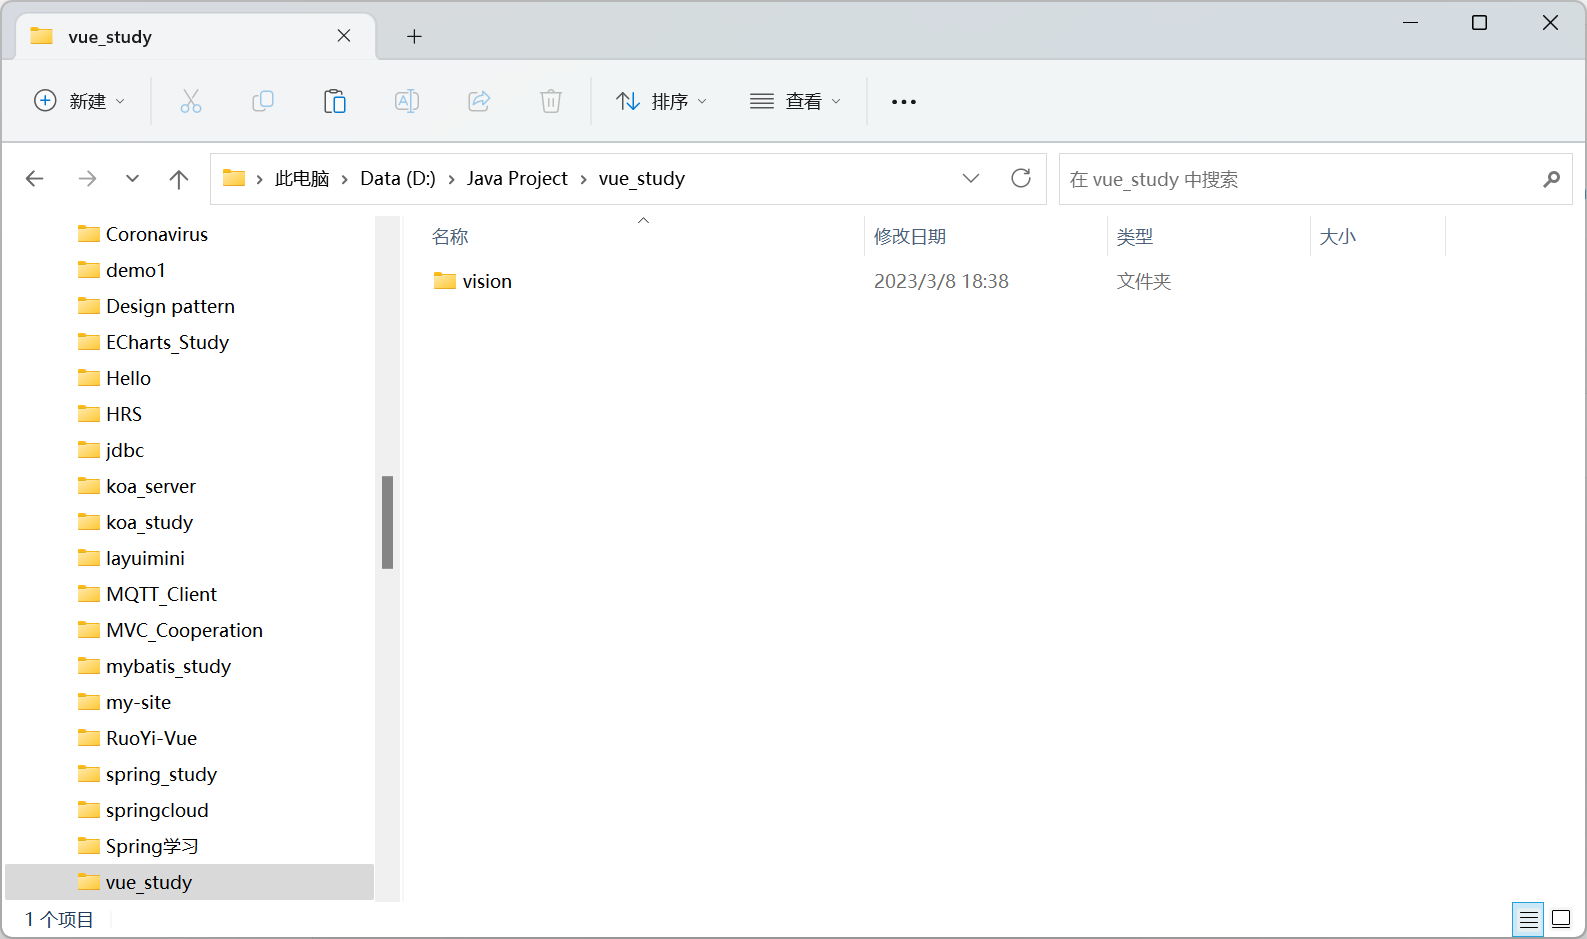Select mybatis_study folder in sidebar
The height and width of the screenshot is (939, 1587).
168,666
